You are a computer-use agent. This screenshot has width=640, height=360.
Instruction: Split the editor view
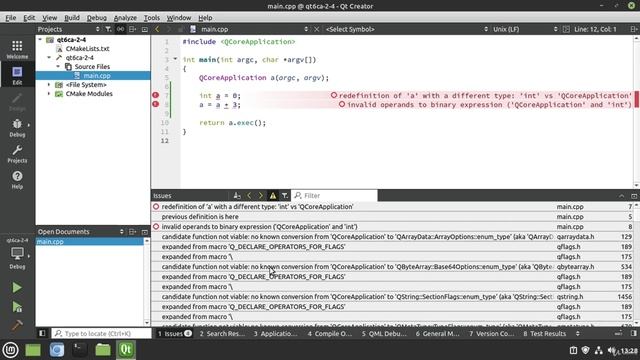(633, 29)
